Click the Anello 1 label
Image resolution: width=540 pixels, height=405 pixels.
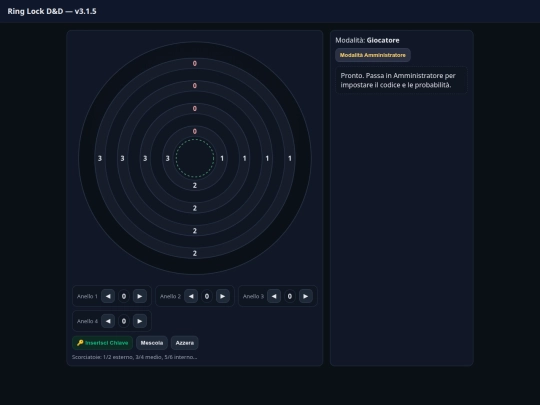[x=87, y=296]
